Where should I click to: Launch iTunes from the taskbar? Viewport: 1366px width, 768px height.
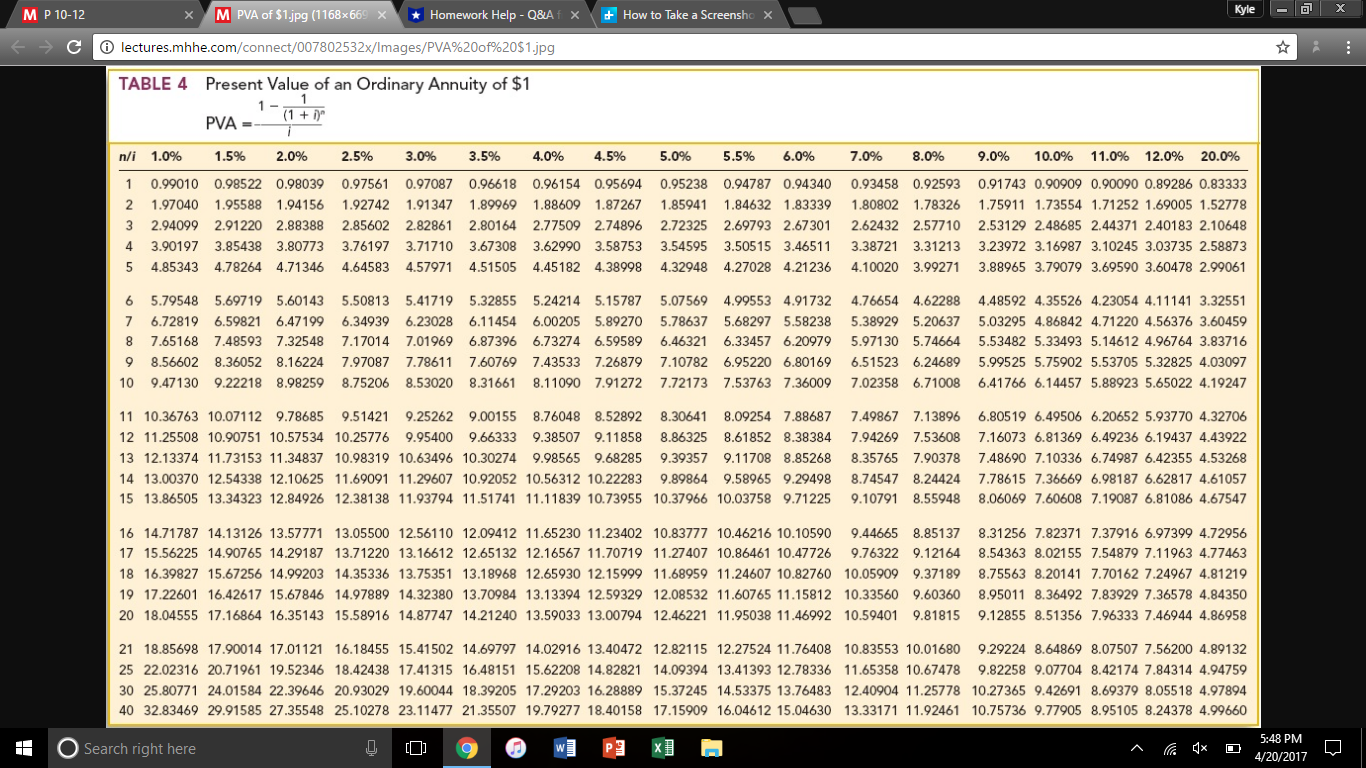pos(516,748)
